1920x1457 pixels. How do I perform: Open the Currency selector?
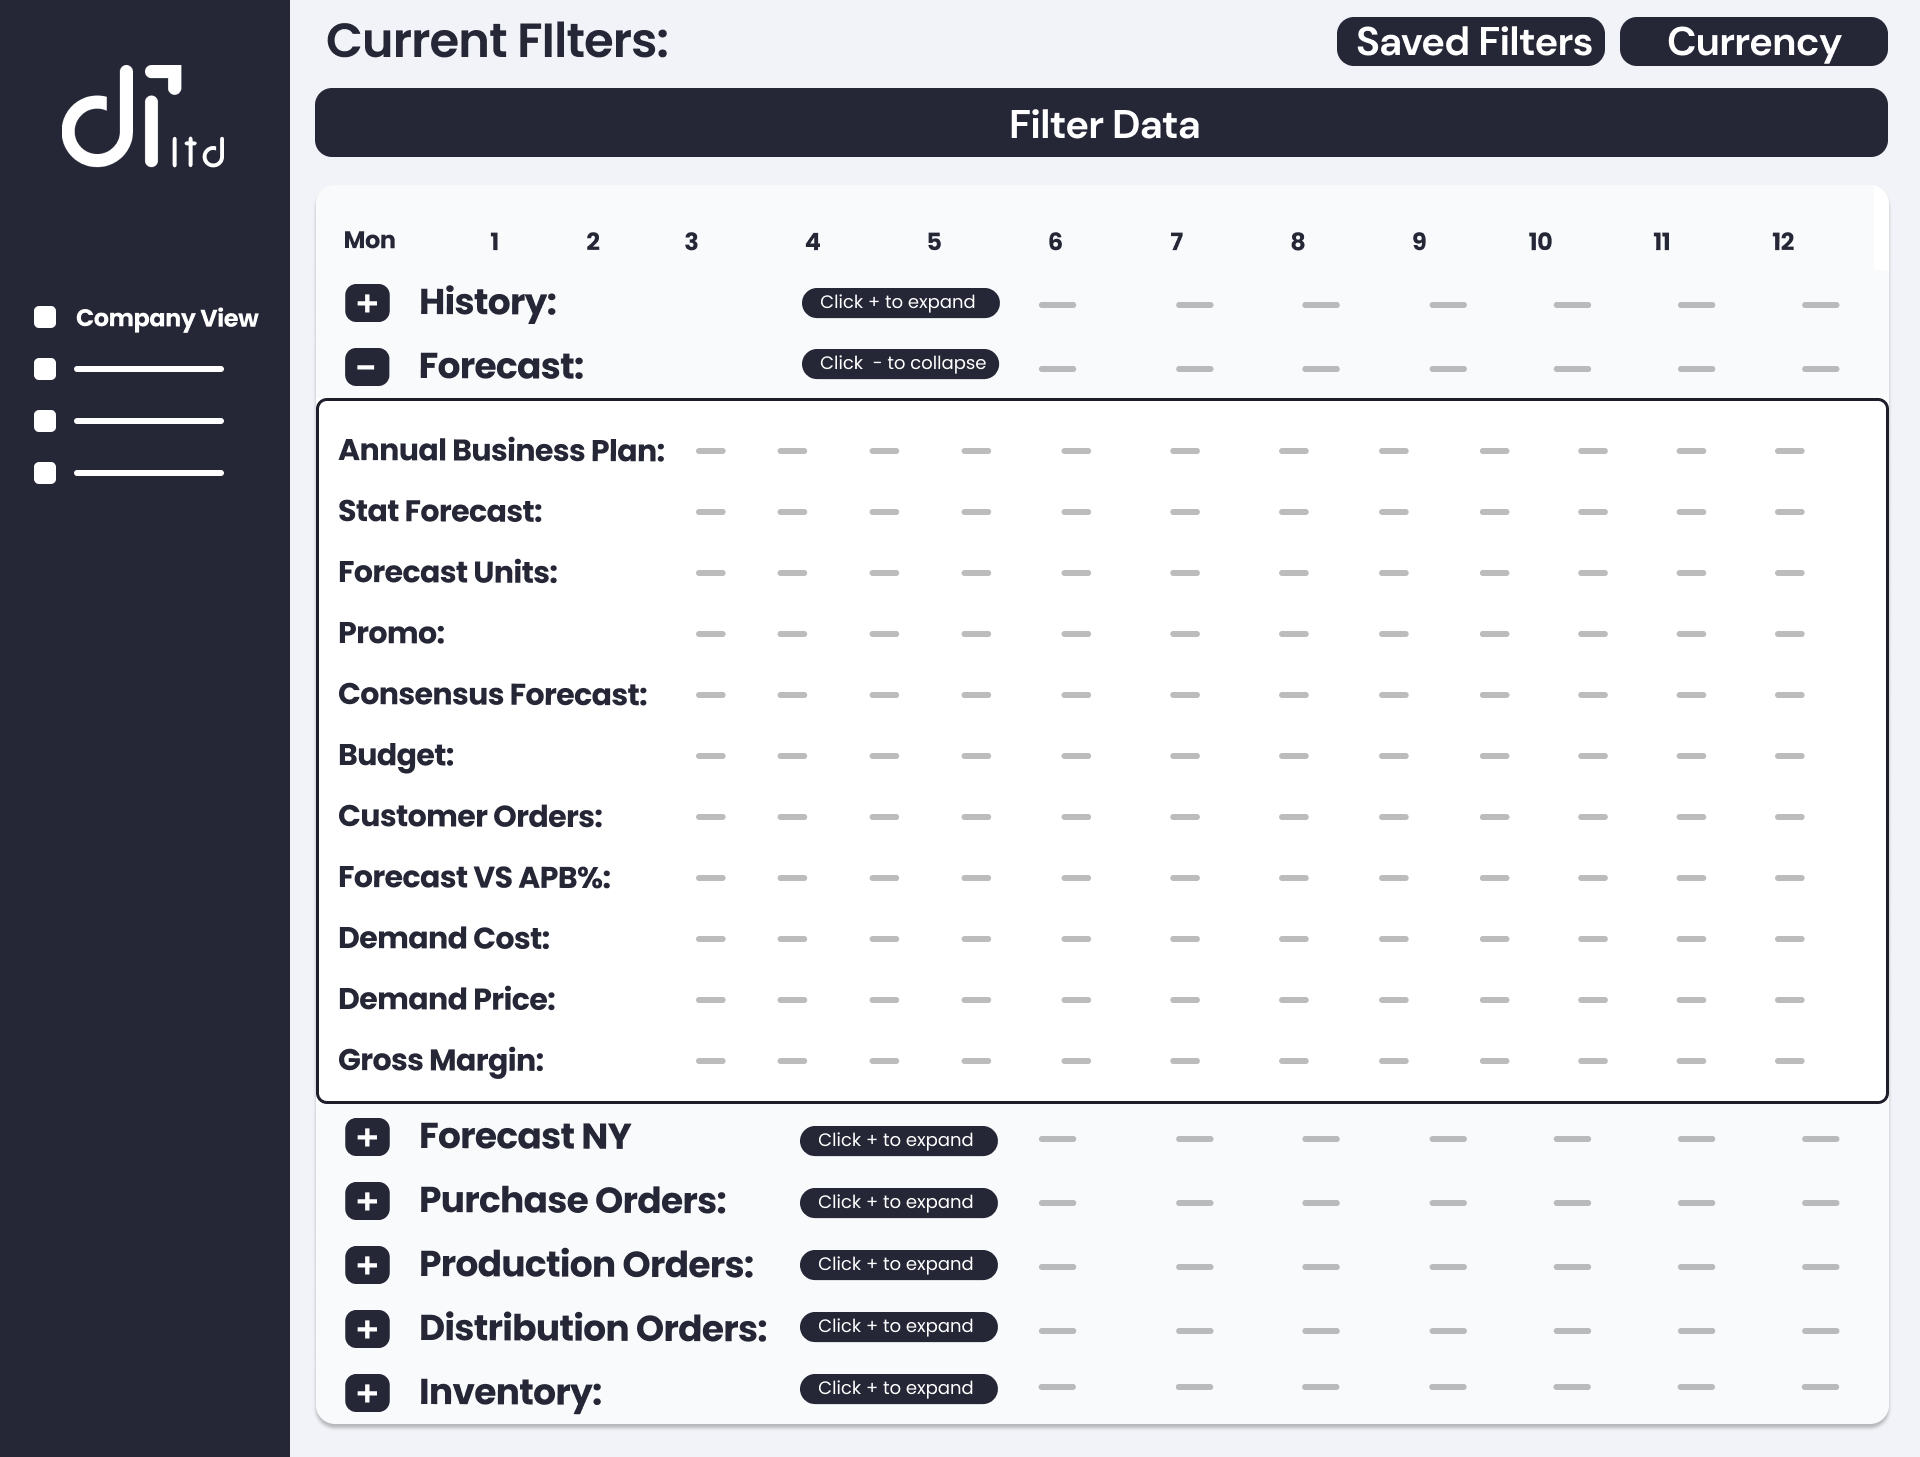[1754, 42]
